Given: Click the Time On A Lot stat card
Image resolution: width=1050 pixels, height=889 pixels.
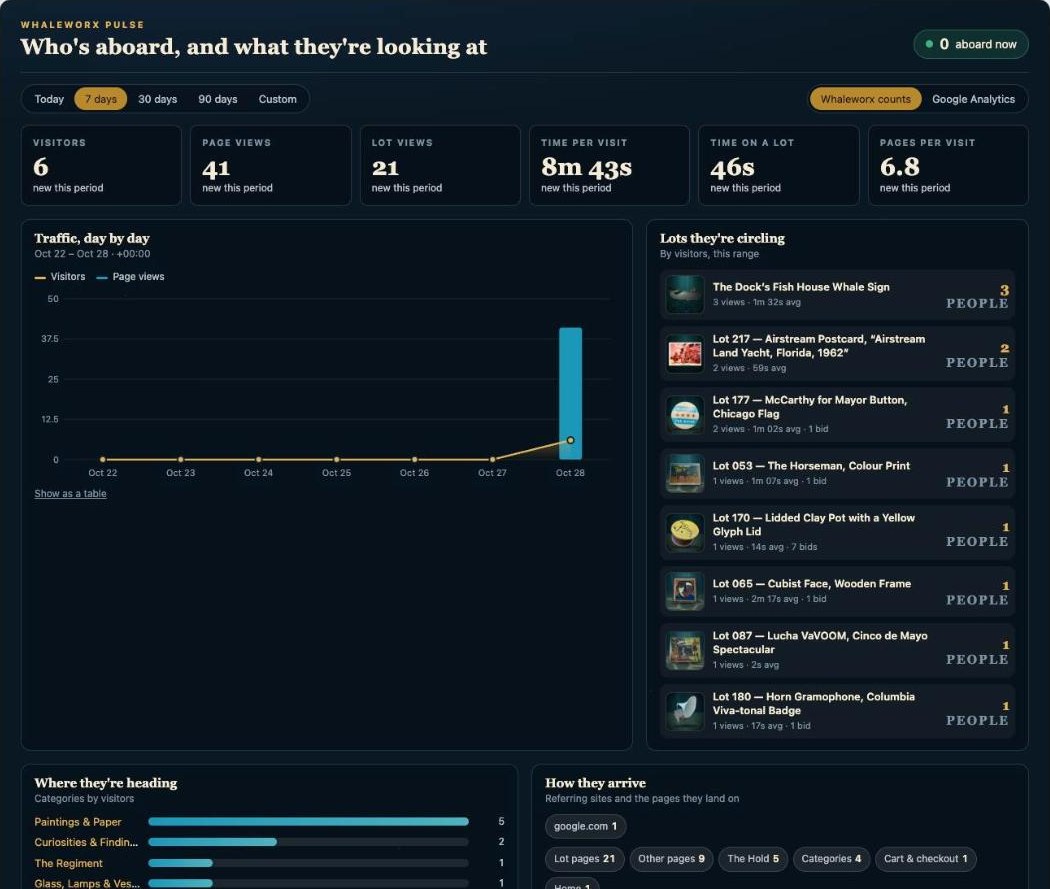Looking at the screenshot, I should coord(779,165).
